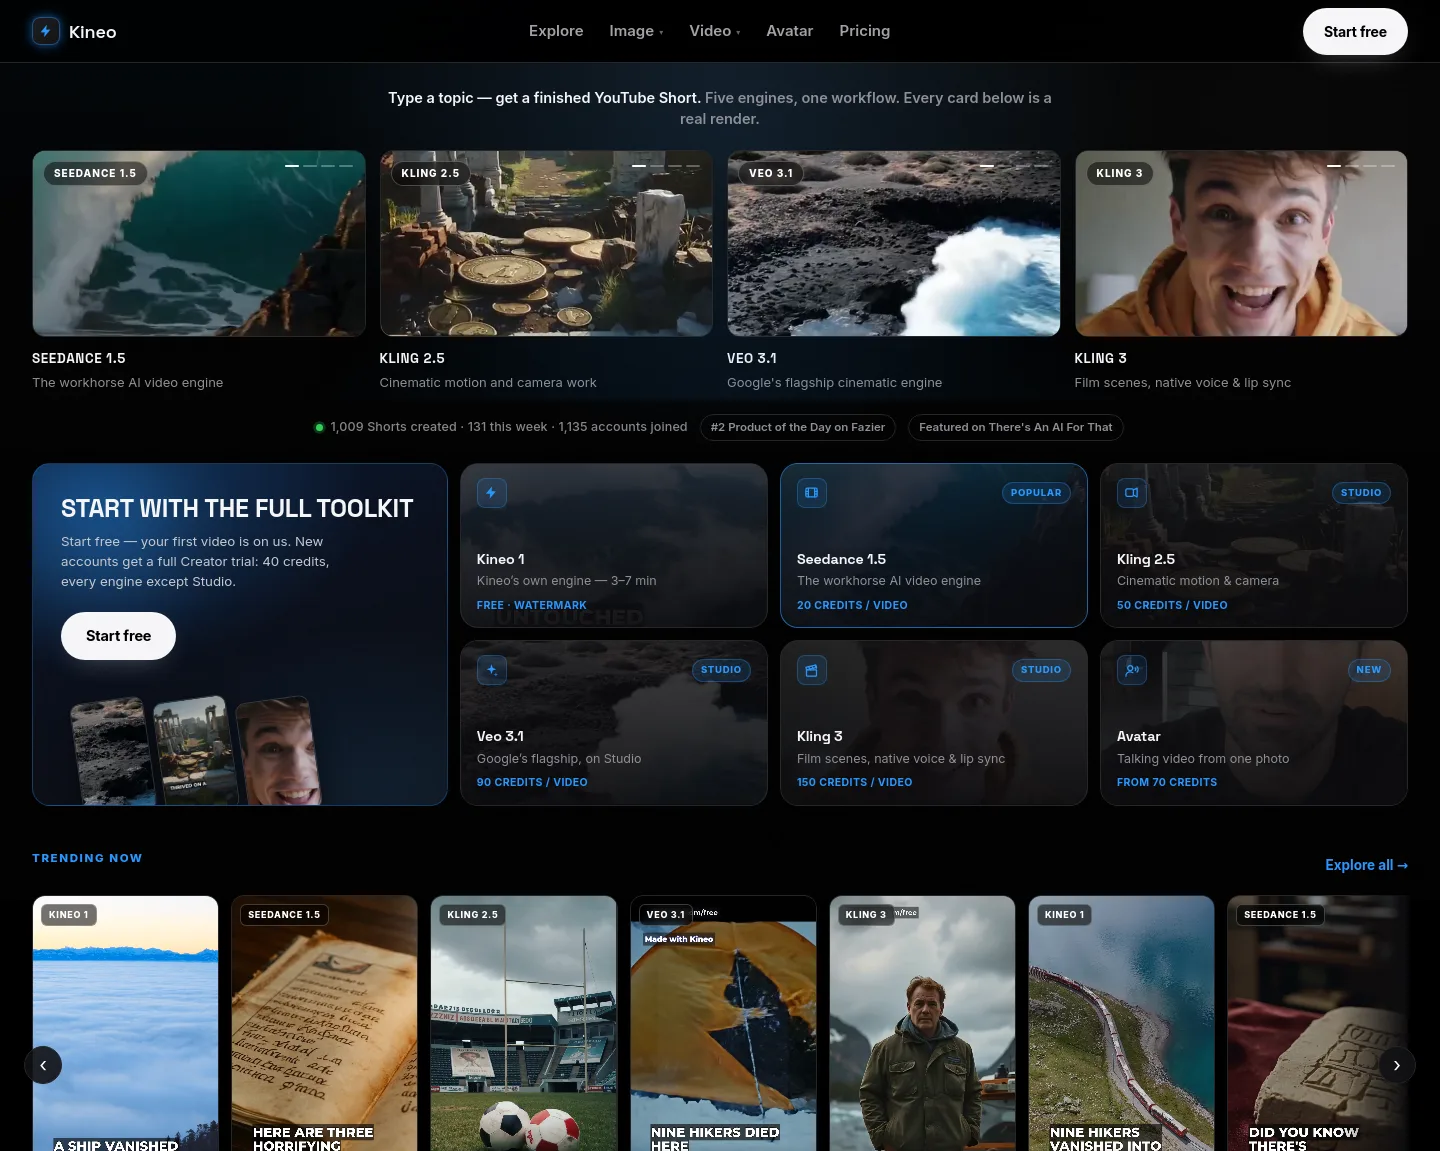The image size is (1440, 1151).
Task: Click the POPULAR badge on Seedance 1.5 card
Action: click(1036, 493)
